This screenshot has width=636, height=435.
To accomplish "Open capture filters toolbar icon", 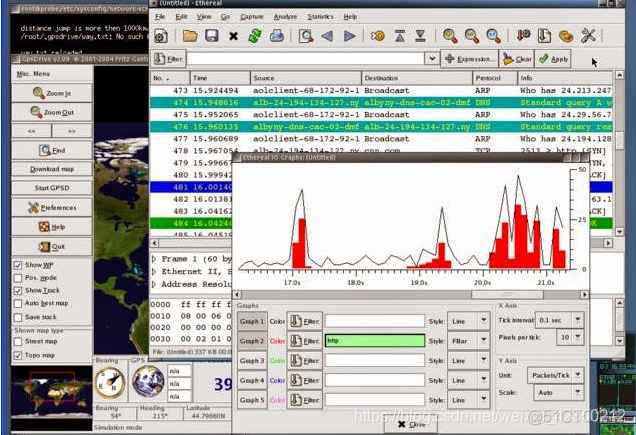I will coord(523,36).
